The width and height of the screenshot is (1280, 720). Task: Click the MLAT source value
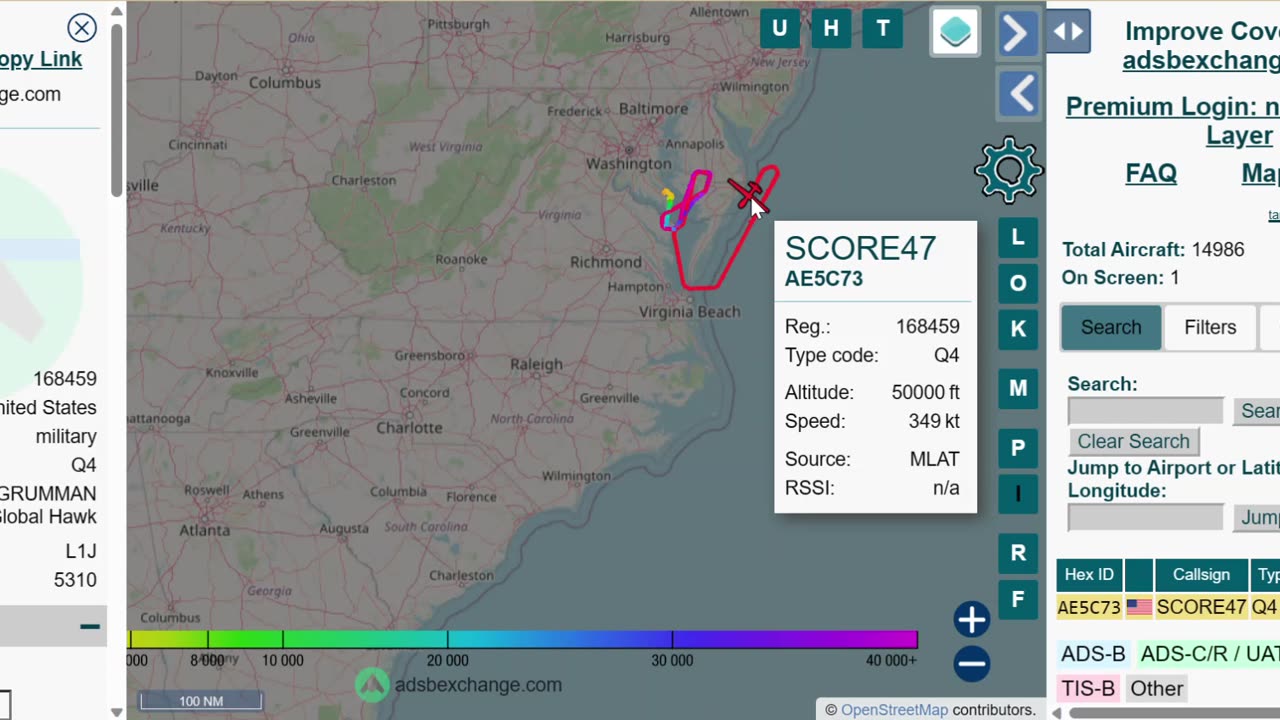[935, 459]
